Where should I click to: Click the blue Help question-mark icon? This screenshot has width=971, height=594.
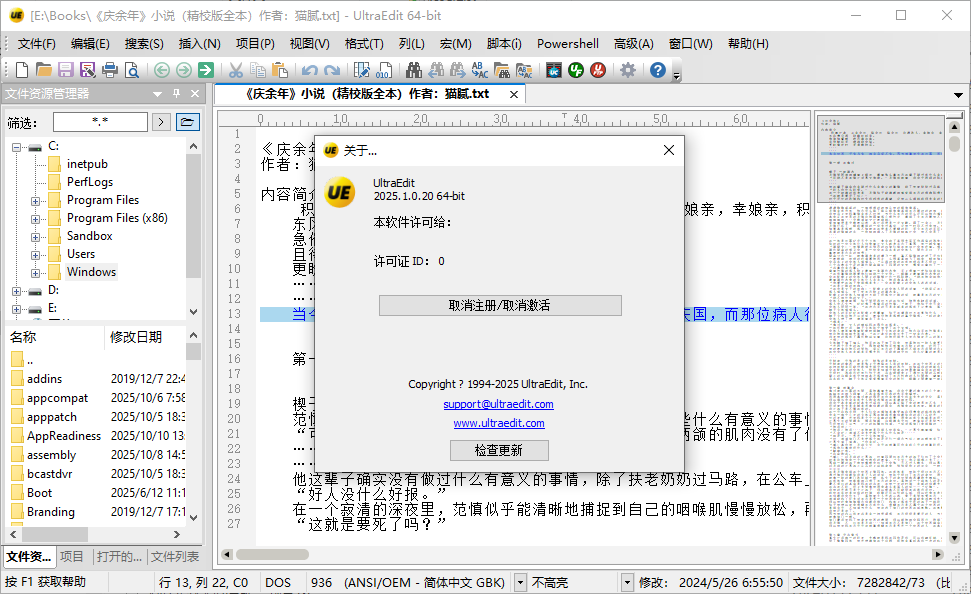click(657, 70)
